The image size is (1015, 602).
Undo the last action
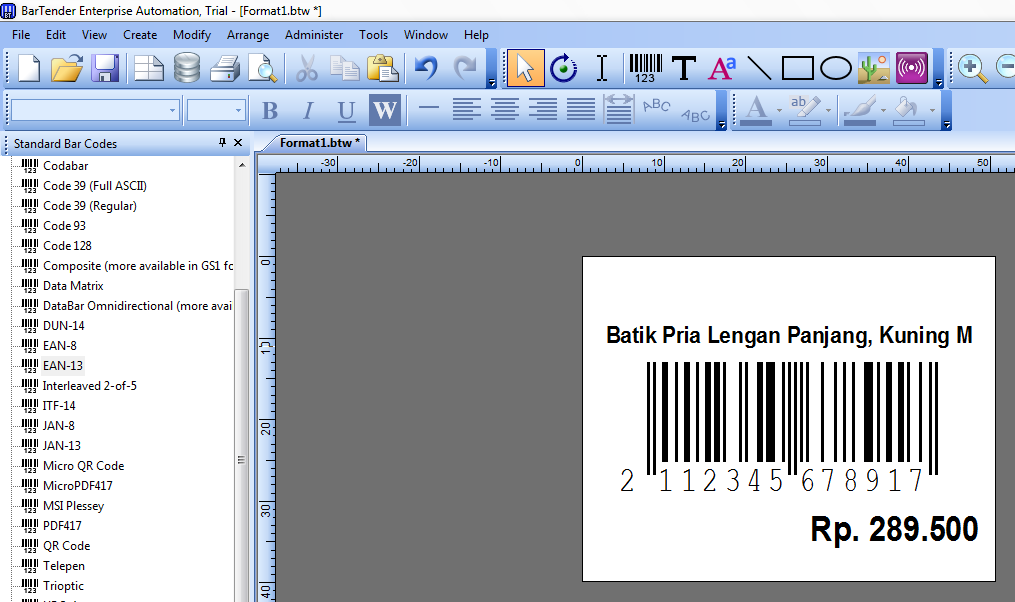[x=426, y=68]
